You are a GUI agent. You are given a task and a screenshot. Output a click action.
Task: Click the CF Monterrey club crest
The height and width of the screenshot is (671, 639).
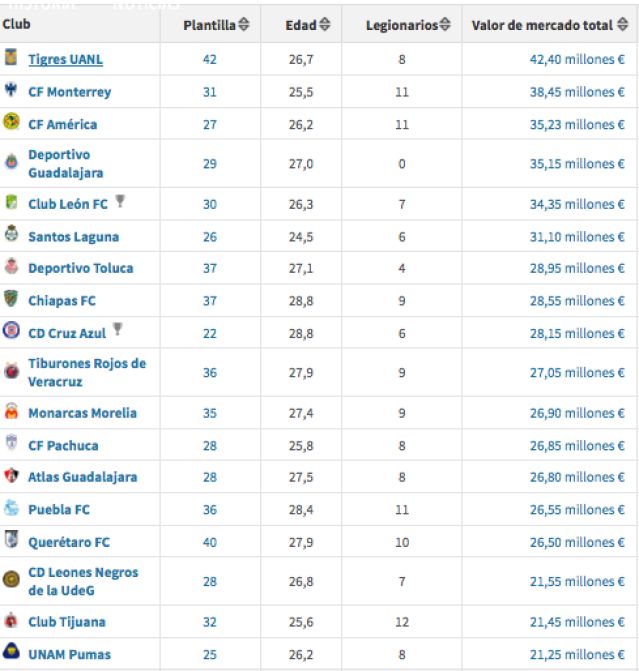click(12, 90)
